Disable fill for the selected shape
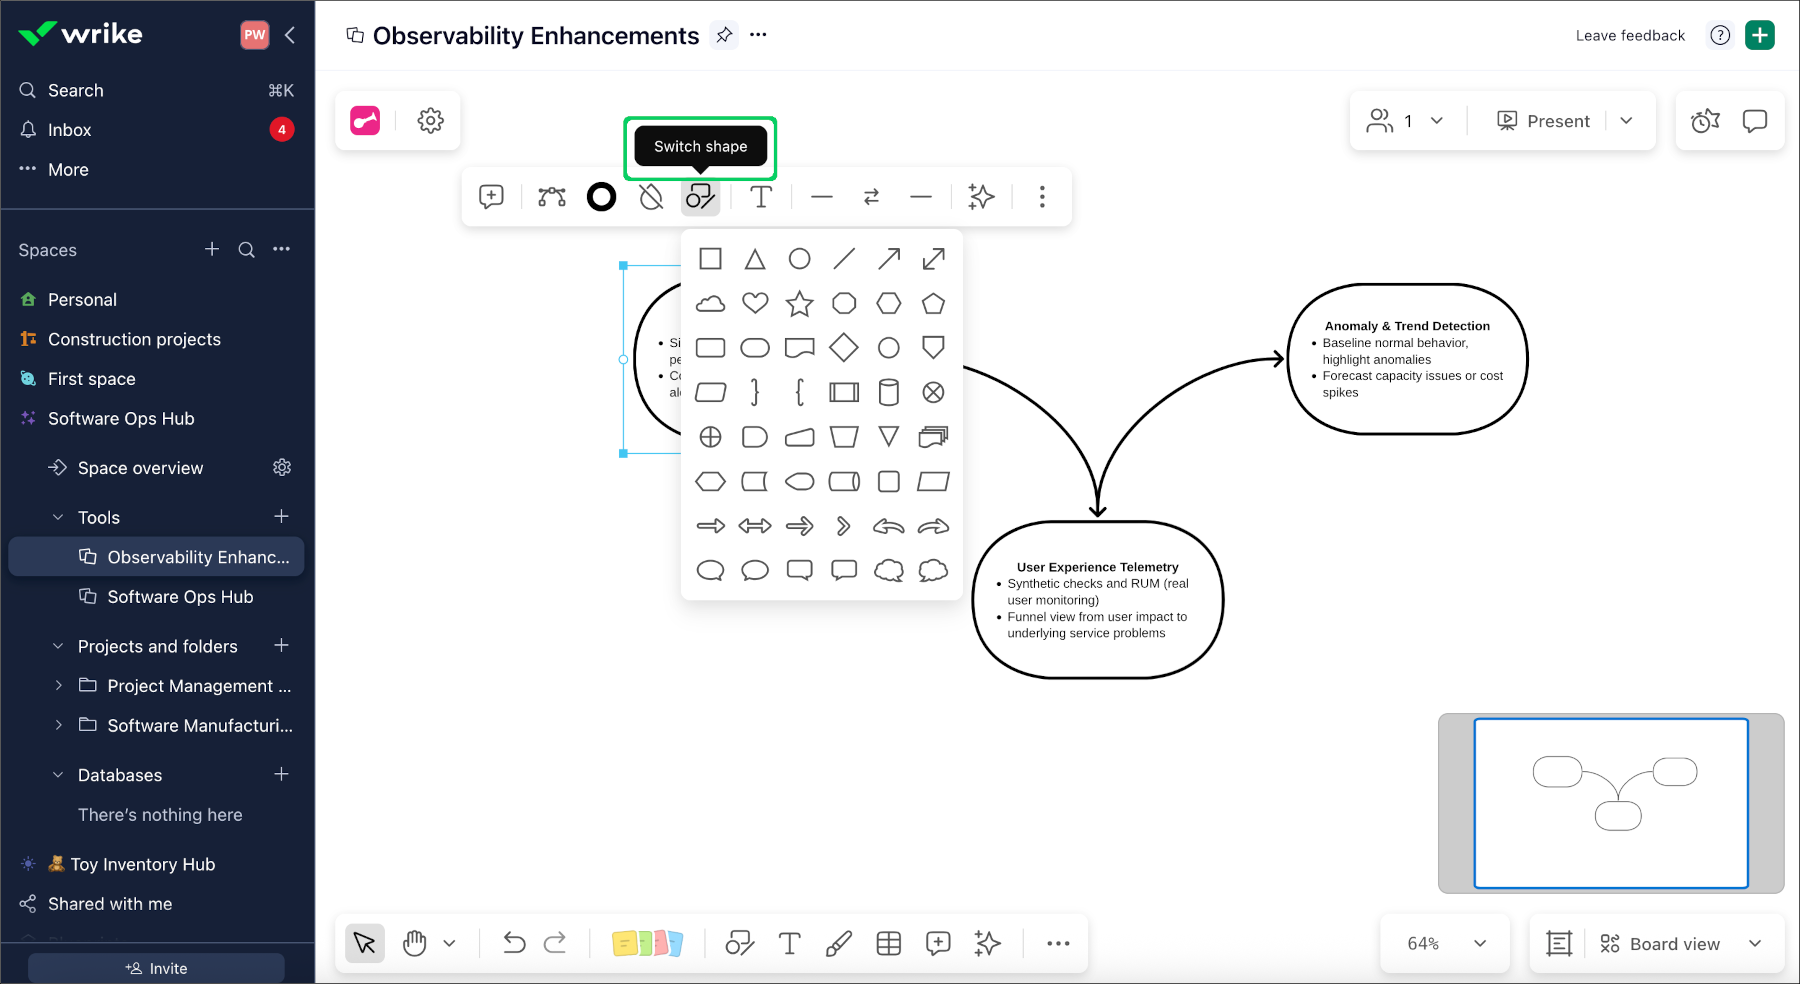The height and width of the screenshot is (984, 1800). click(651, 196)
